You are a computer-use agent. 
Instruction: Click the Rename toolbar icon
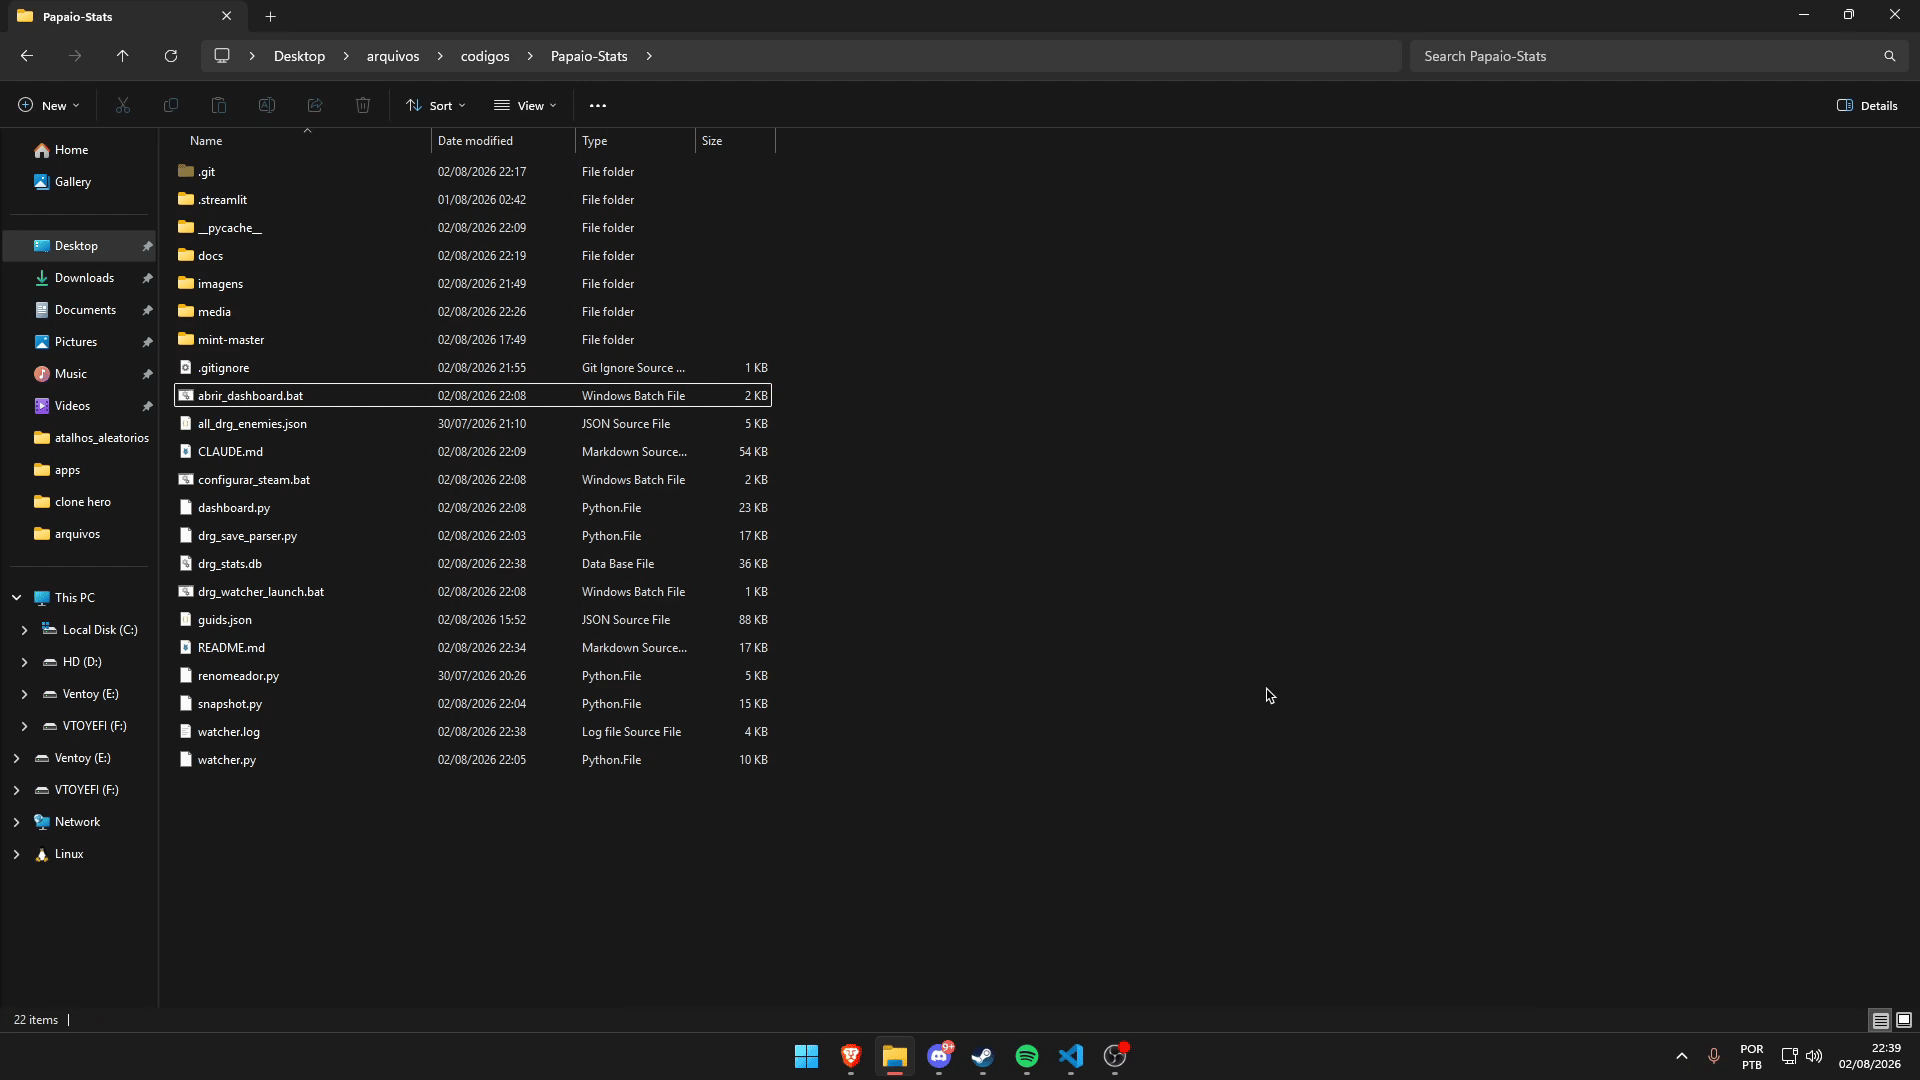[x=267, y=105]
